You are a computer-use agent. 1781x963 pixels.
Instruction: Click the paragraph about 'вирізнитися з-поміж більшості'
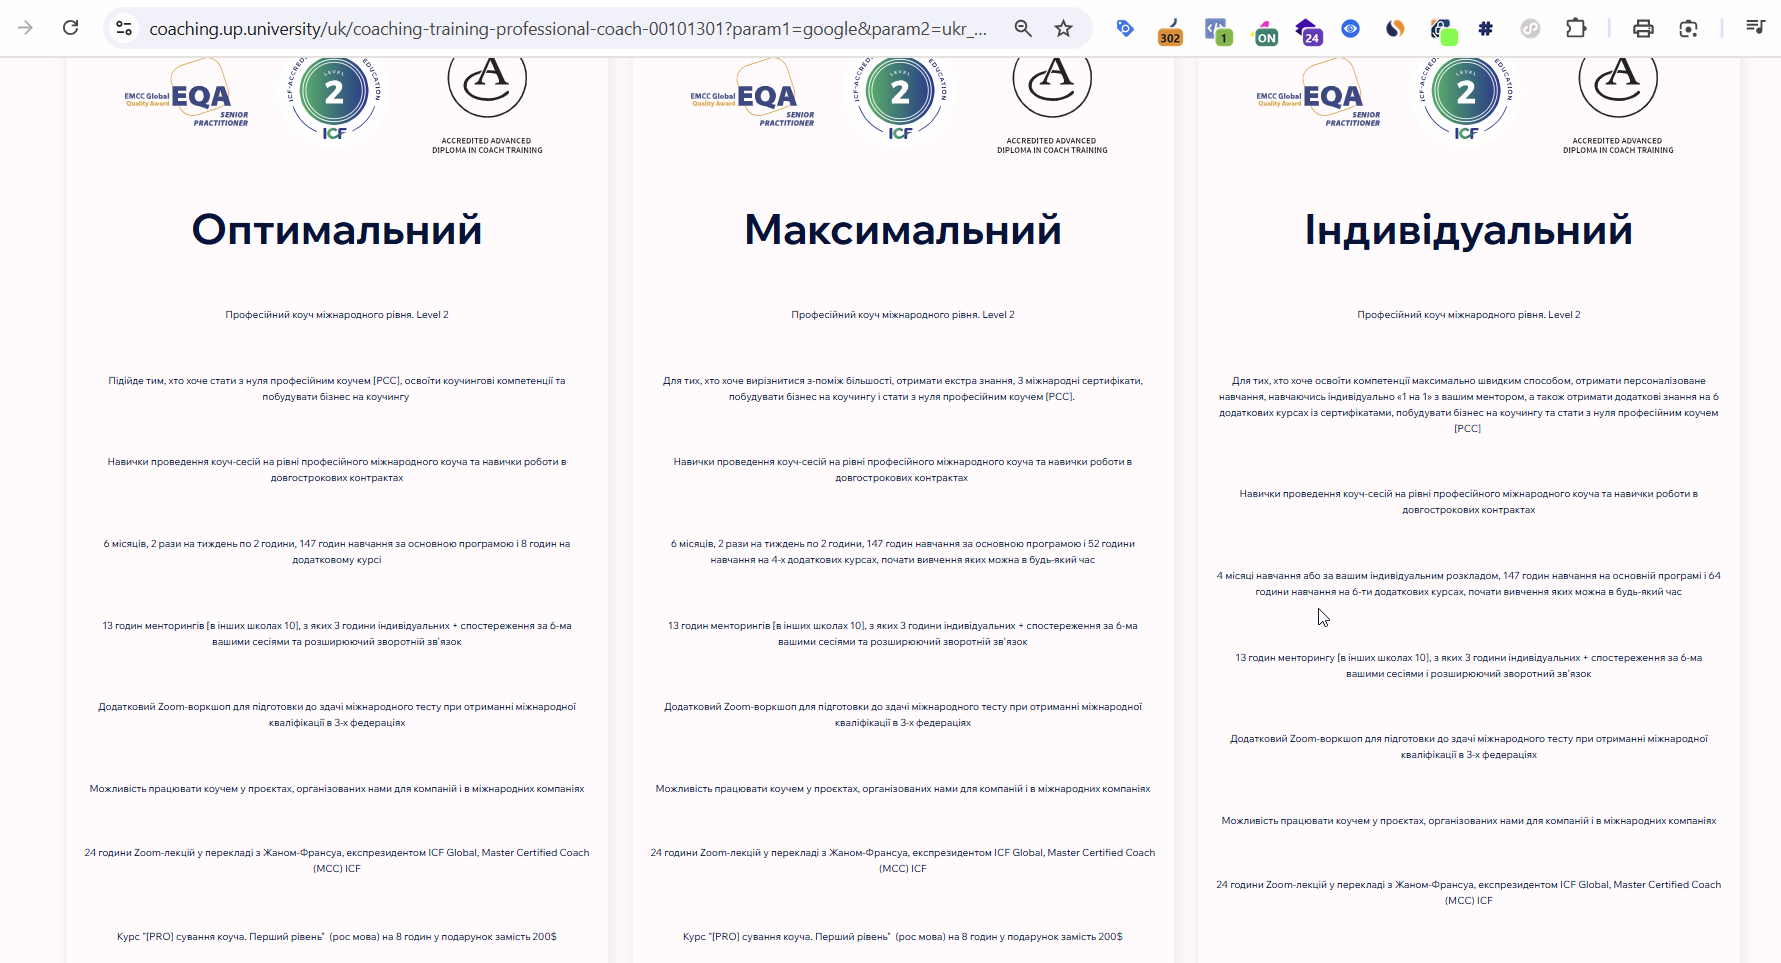903,389
